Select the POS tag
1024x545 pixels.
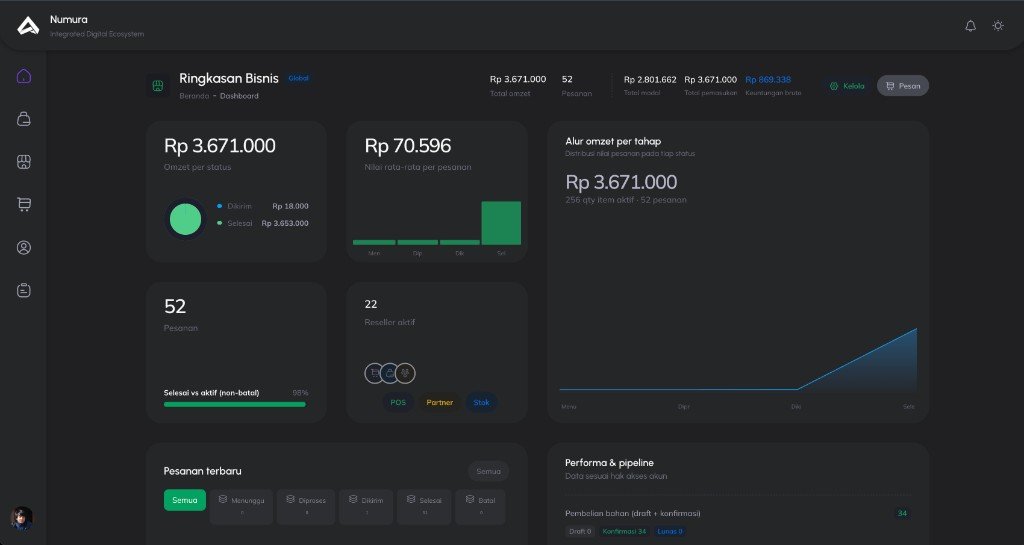(x=398, y=403)
